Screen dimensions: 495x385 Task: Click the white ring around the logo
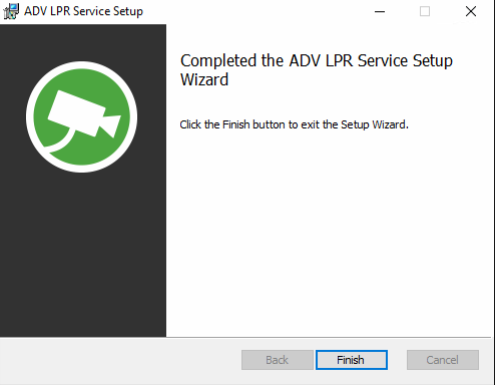pos(82,65)
